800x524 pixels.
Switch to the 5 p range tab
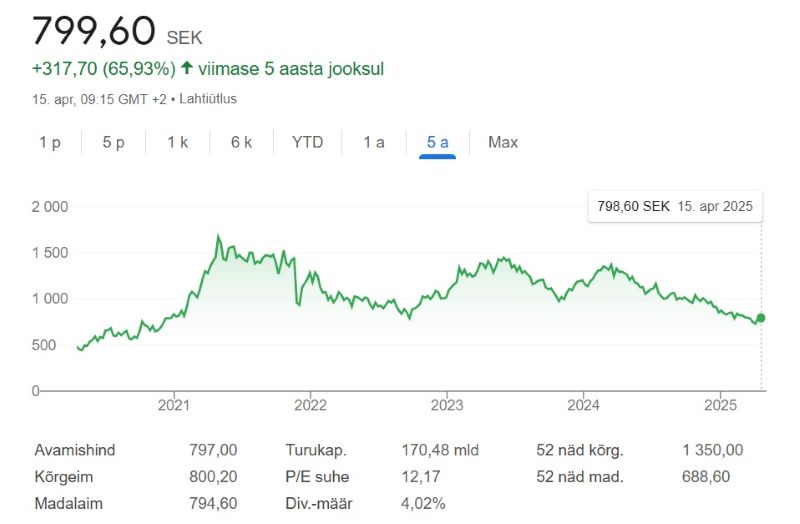point(113,142)
